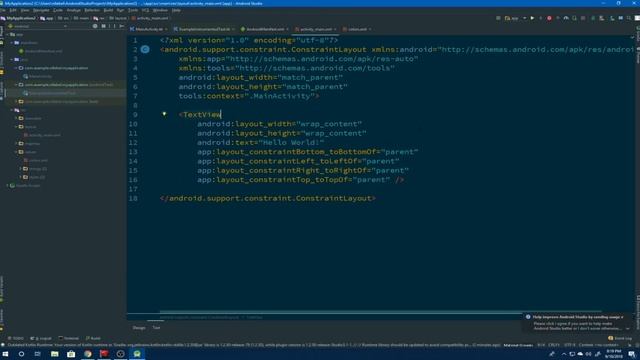
Task: Click the Help improve Android Studio notification
Action: (578, 322)
